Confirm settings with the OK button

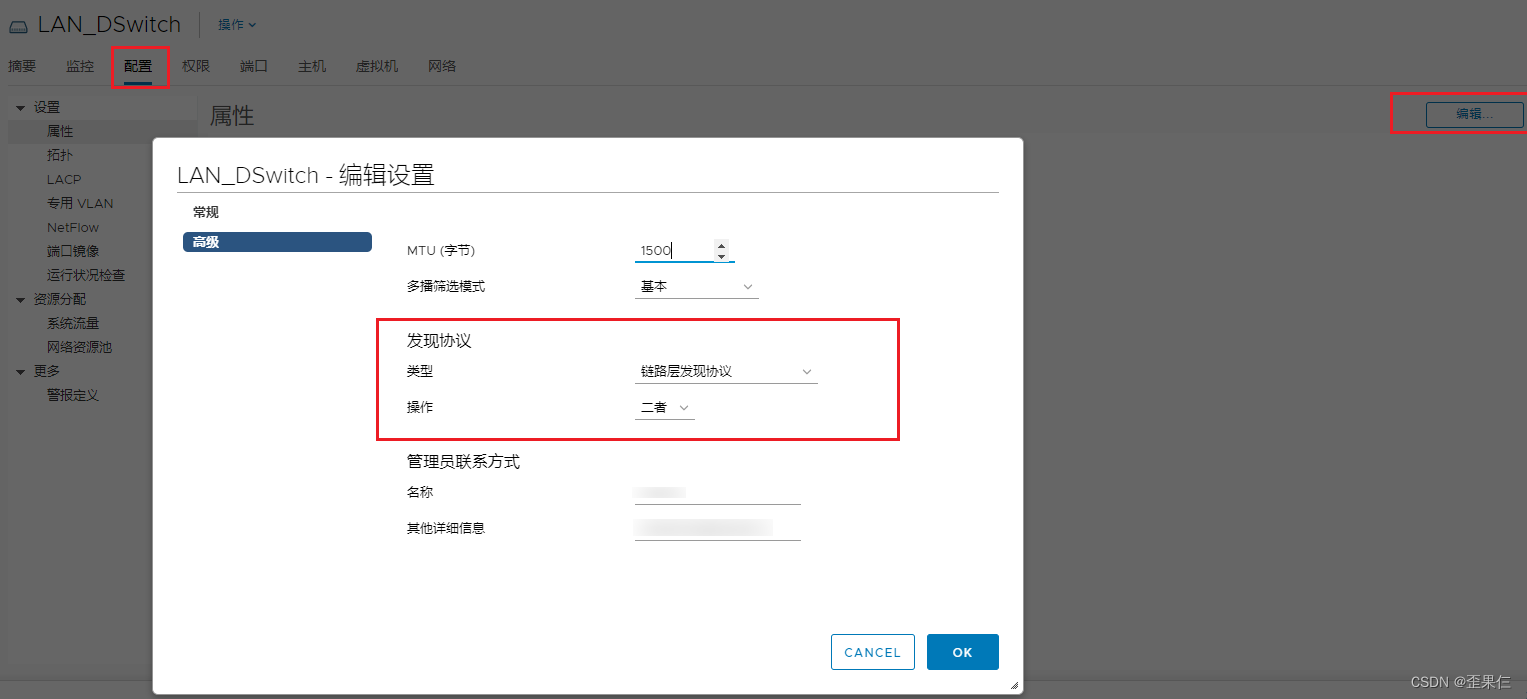[x=962, y=652]
